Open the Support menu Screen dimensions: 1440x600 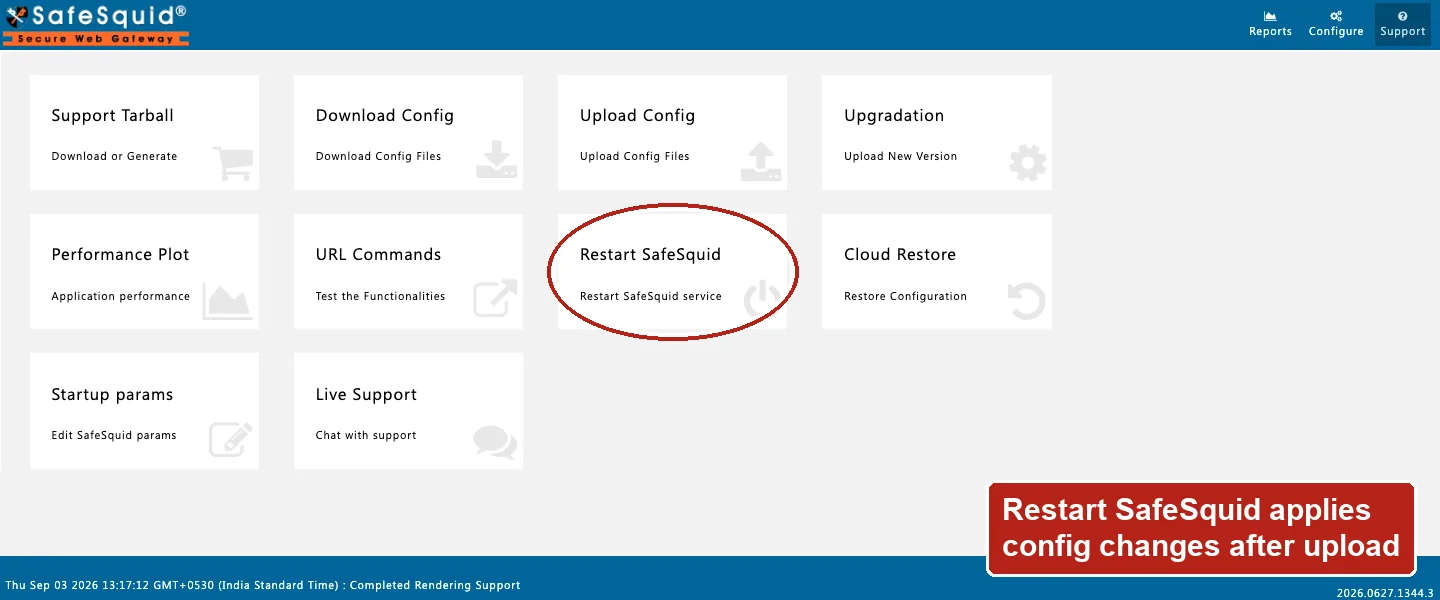pyautogui.click(x=1403, y=25)
